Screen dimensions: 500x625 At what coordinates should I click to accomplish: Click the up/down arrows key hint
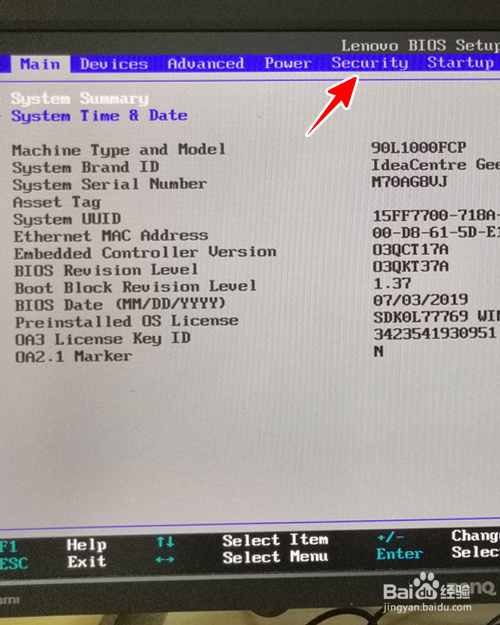click(x=165, y=542)
